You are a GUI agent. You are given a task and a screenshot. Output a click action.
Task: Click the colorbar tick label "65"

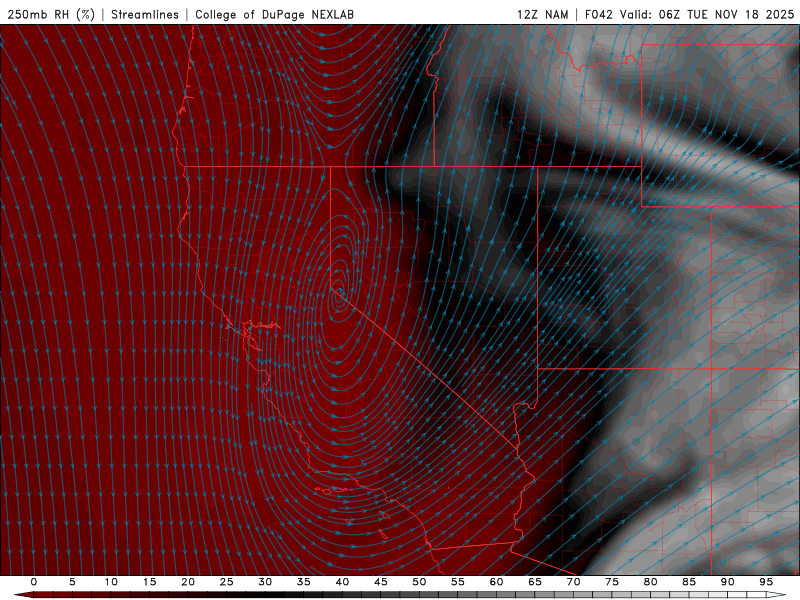pyautogui.click(x=535, y=582)
